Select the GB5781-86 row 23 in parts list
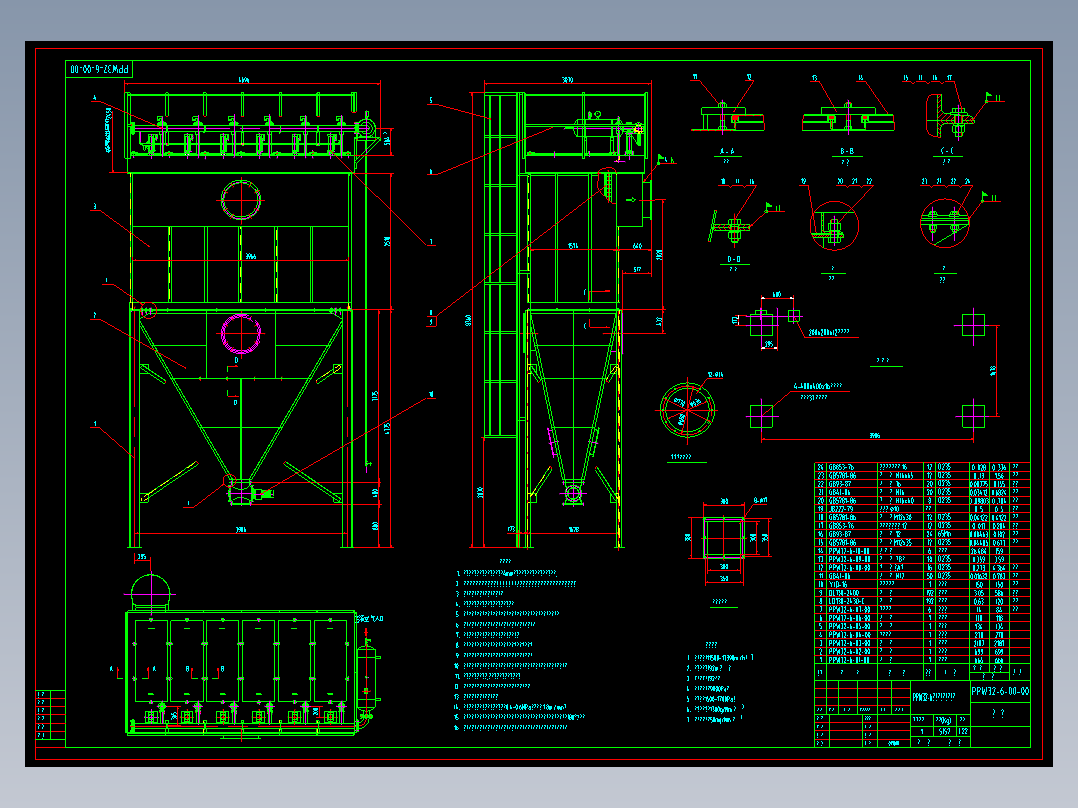Image resolution: width=1078 pixels, height=808 pixels. pos(922,475)
